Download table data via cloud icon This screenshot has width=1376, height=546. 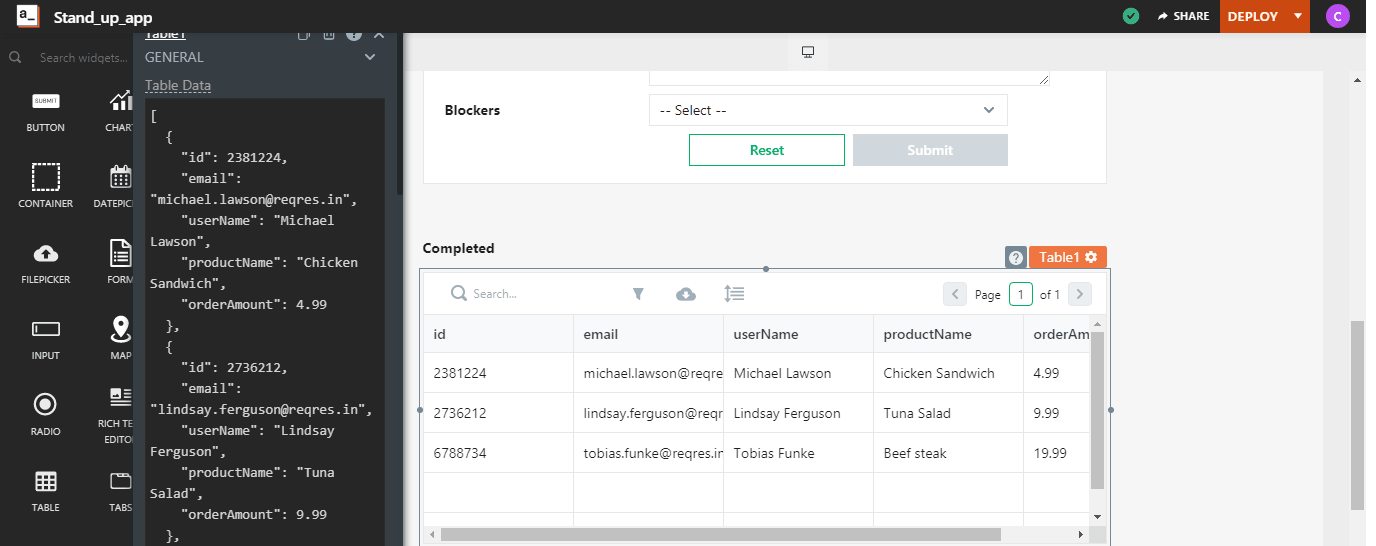[x=686, y=294]
